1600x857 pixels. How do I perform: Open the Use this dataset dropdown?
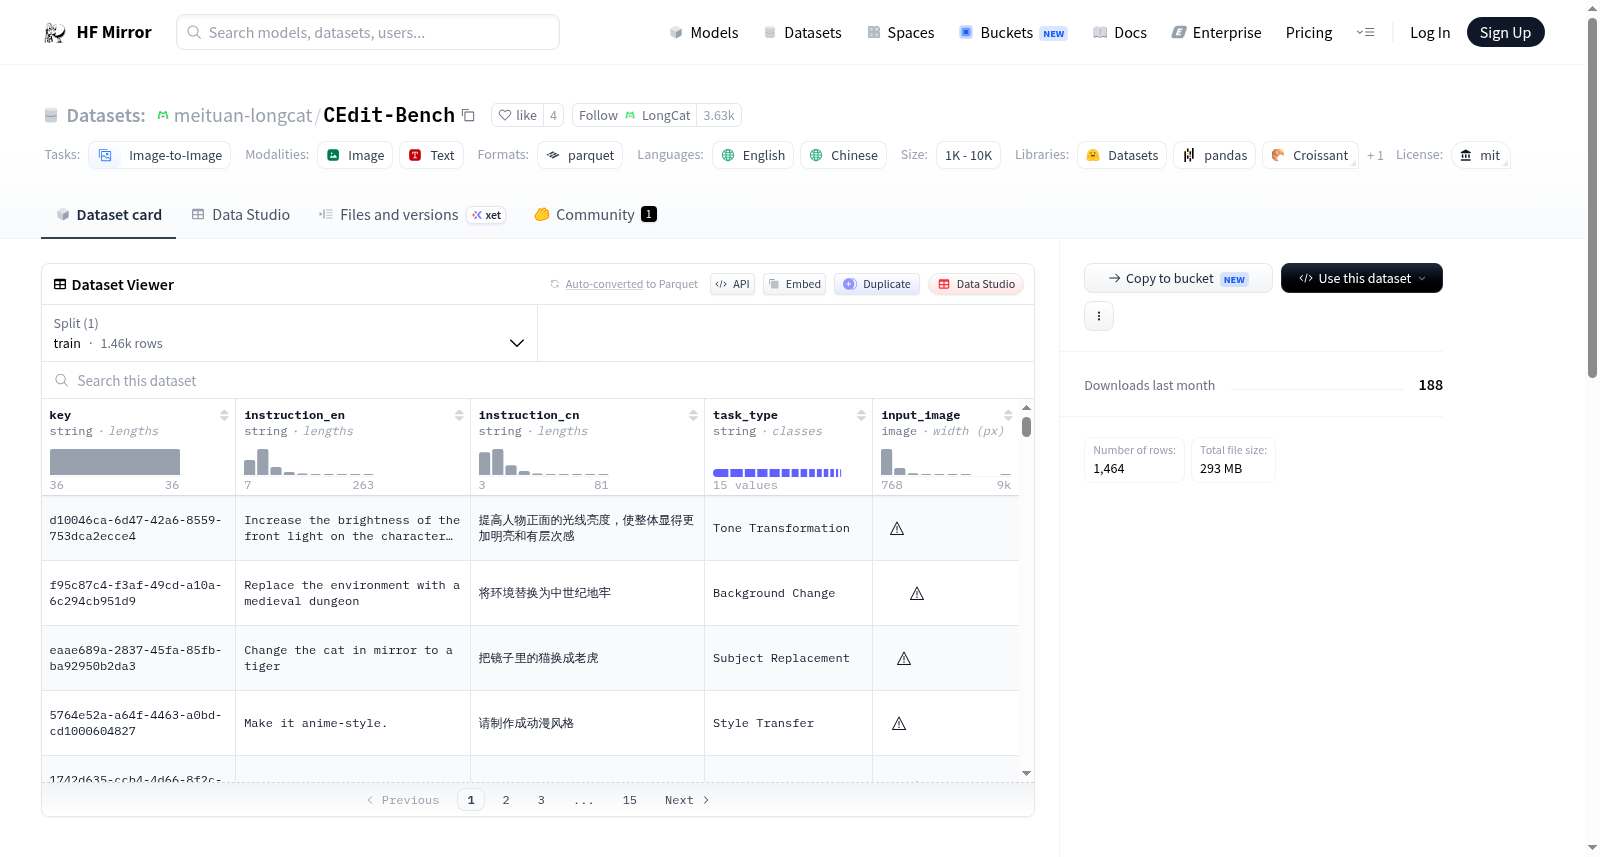tap(1361, 278)
